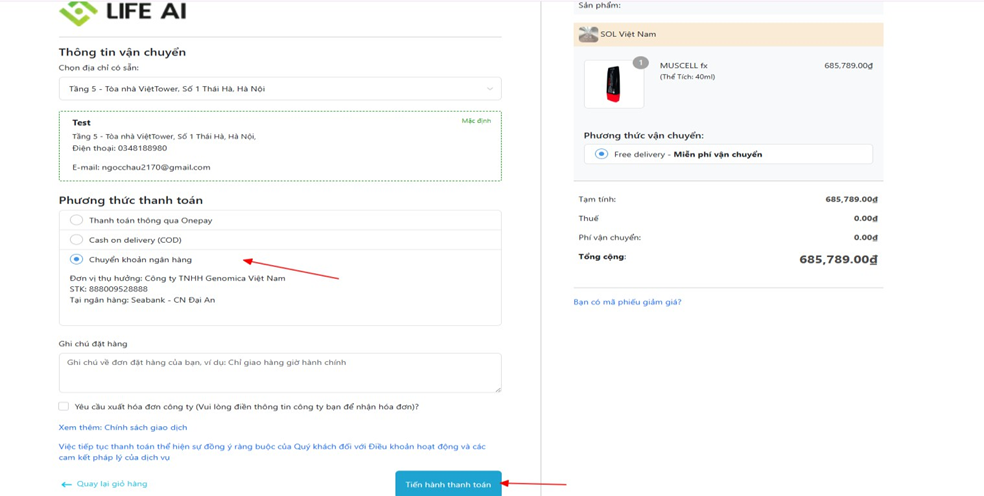Click the SOL Việt Nam shop icon
The height and width of the screenshot is (496, 984).
(x=589, y=35)
